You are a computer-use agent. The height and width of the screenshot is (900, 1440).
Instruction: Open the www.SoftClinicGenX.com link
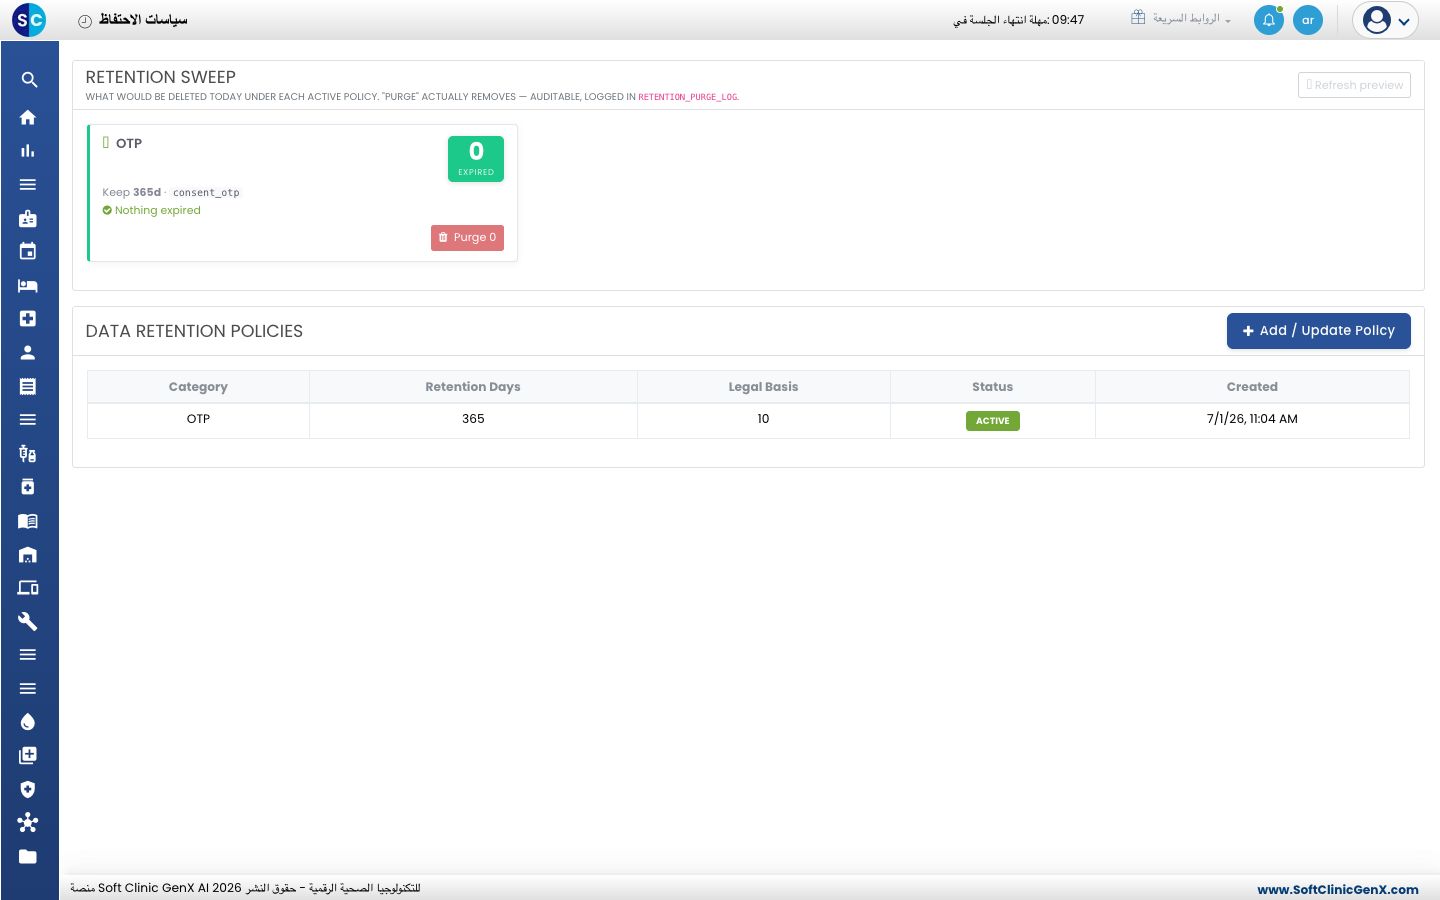pyautogui.click(x=1338, y=889)
